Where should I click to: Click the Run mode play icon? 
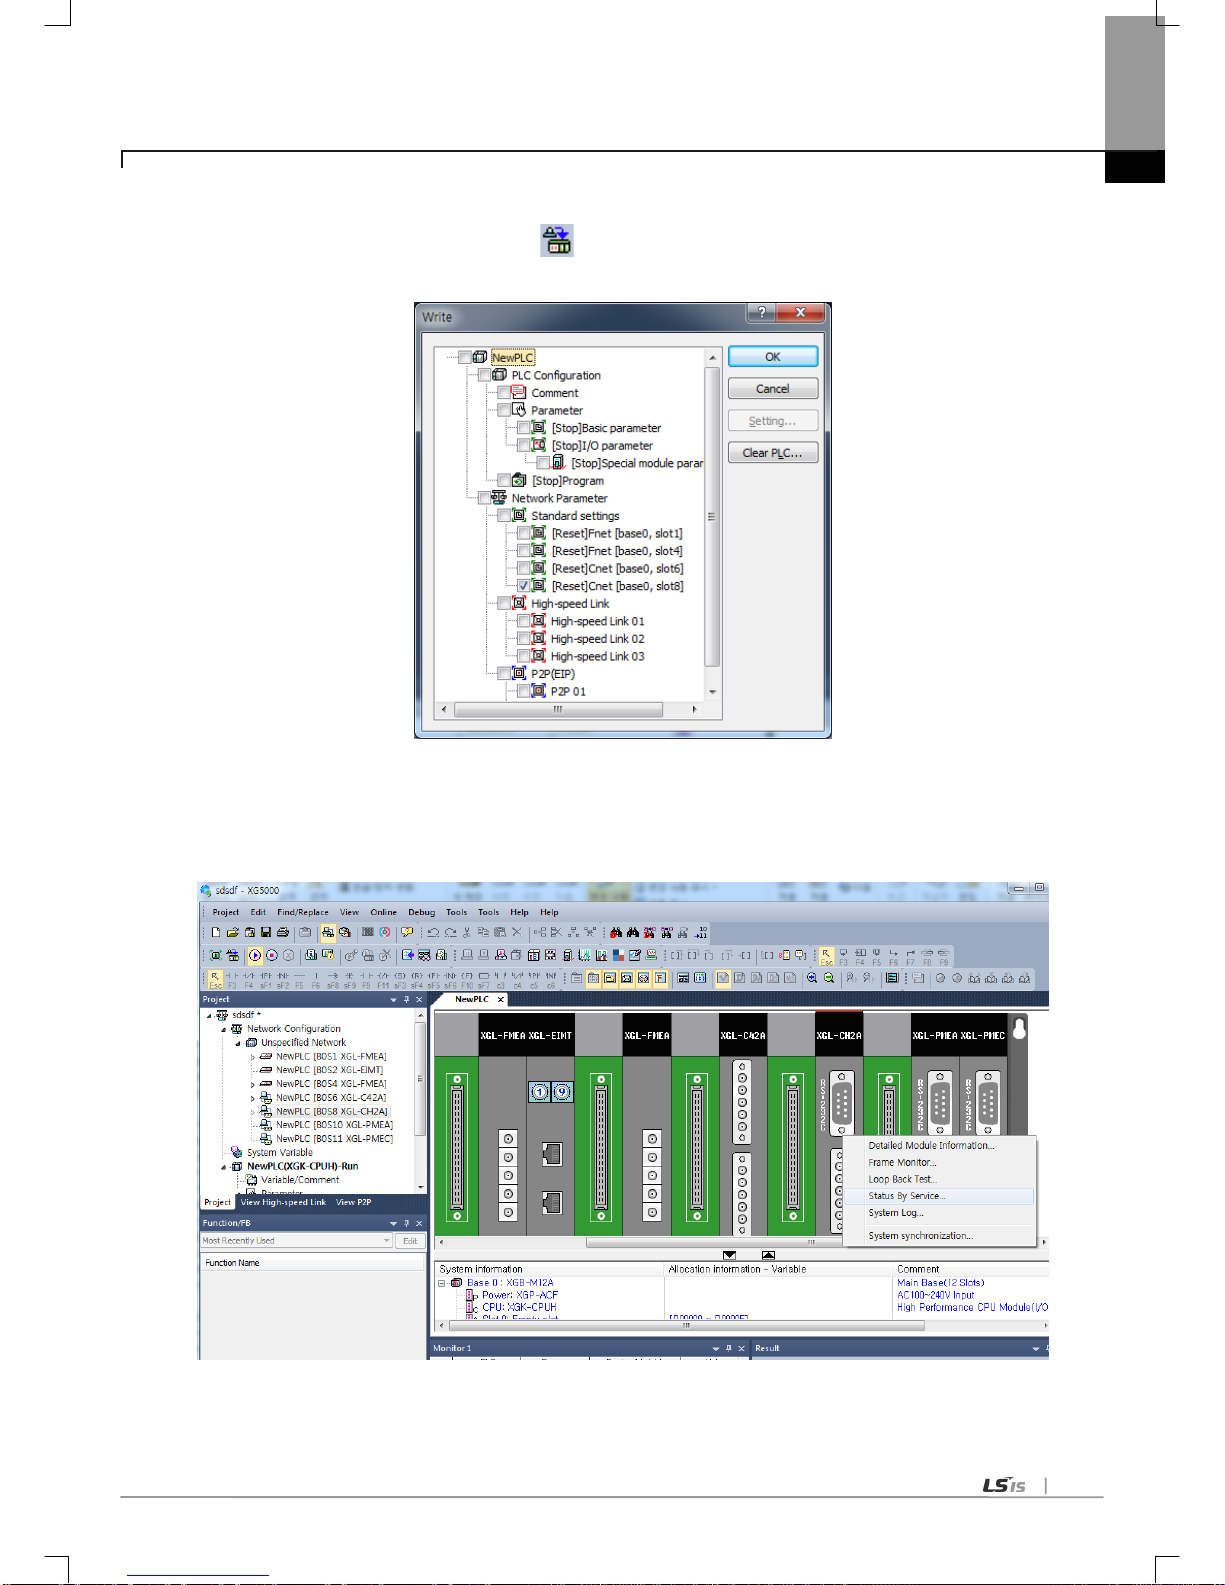pos(255,955)
